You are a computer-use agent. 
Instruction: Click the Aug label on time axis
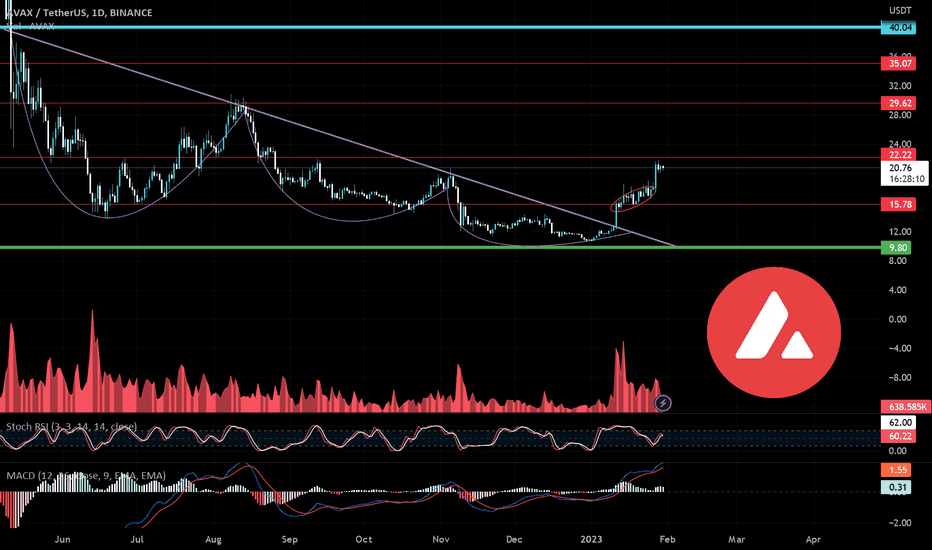pos(213,539)
